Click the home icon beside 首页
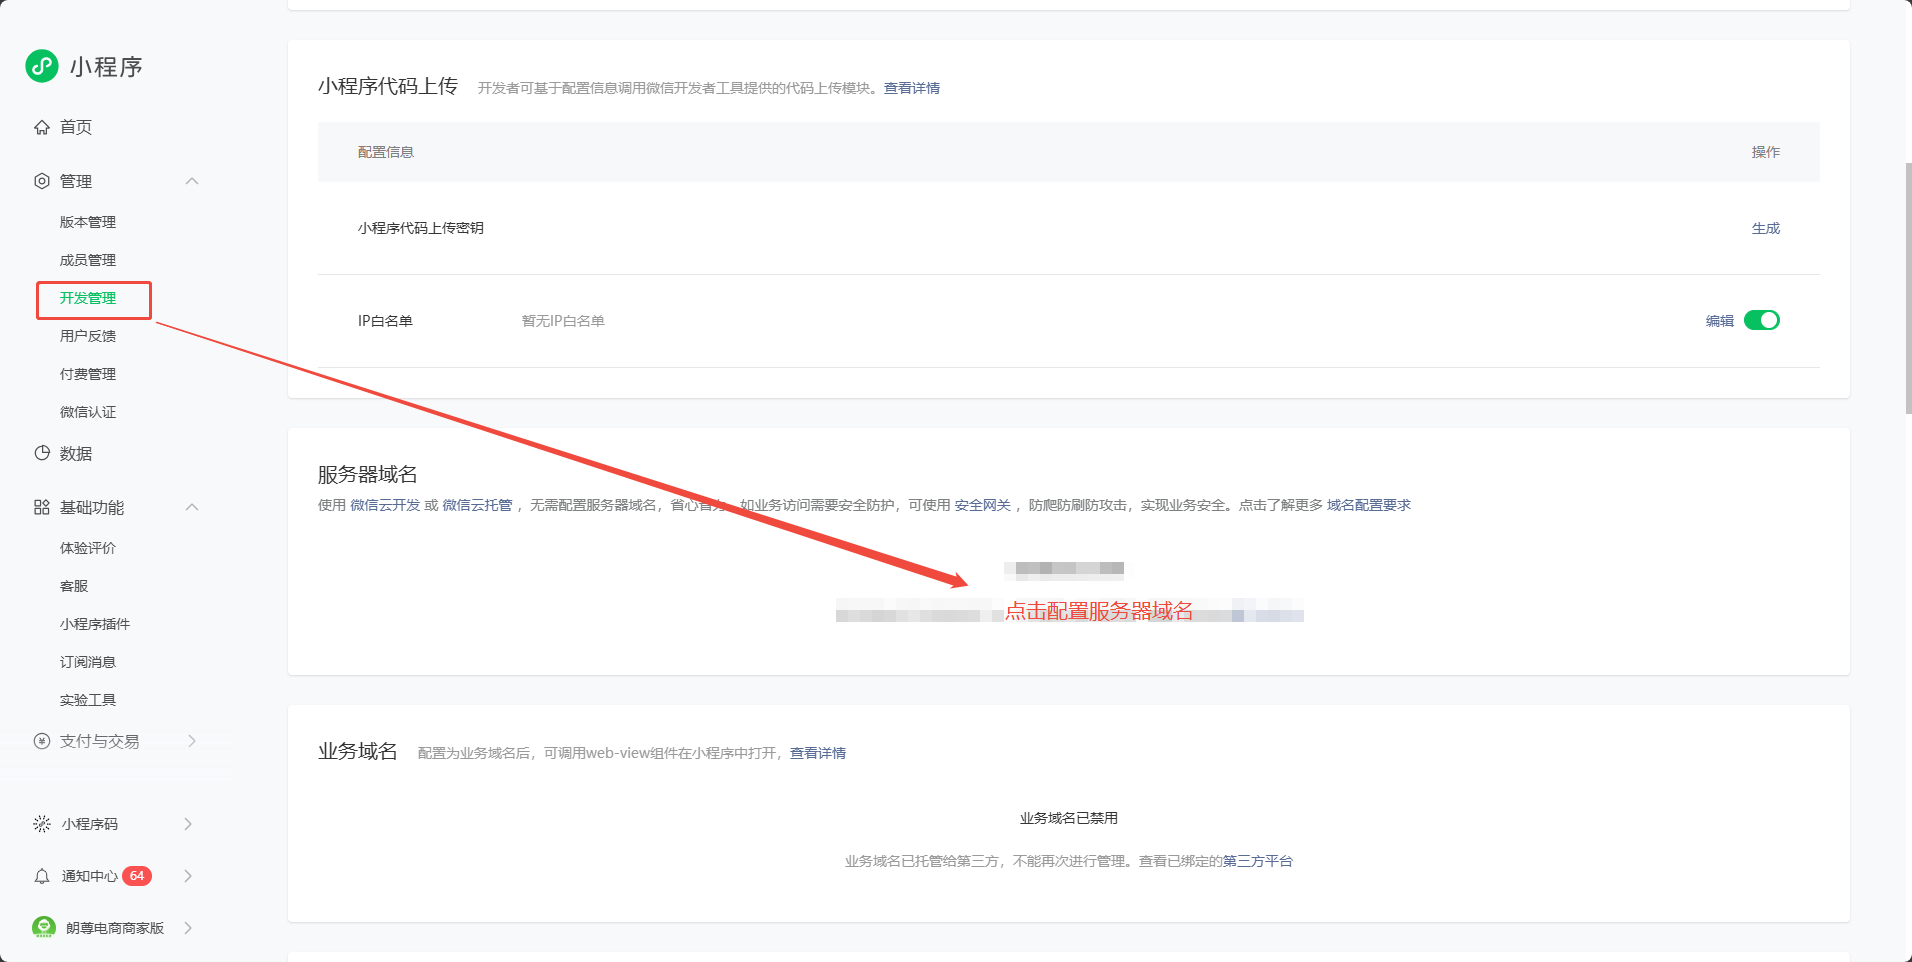 42,127
